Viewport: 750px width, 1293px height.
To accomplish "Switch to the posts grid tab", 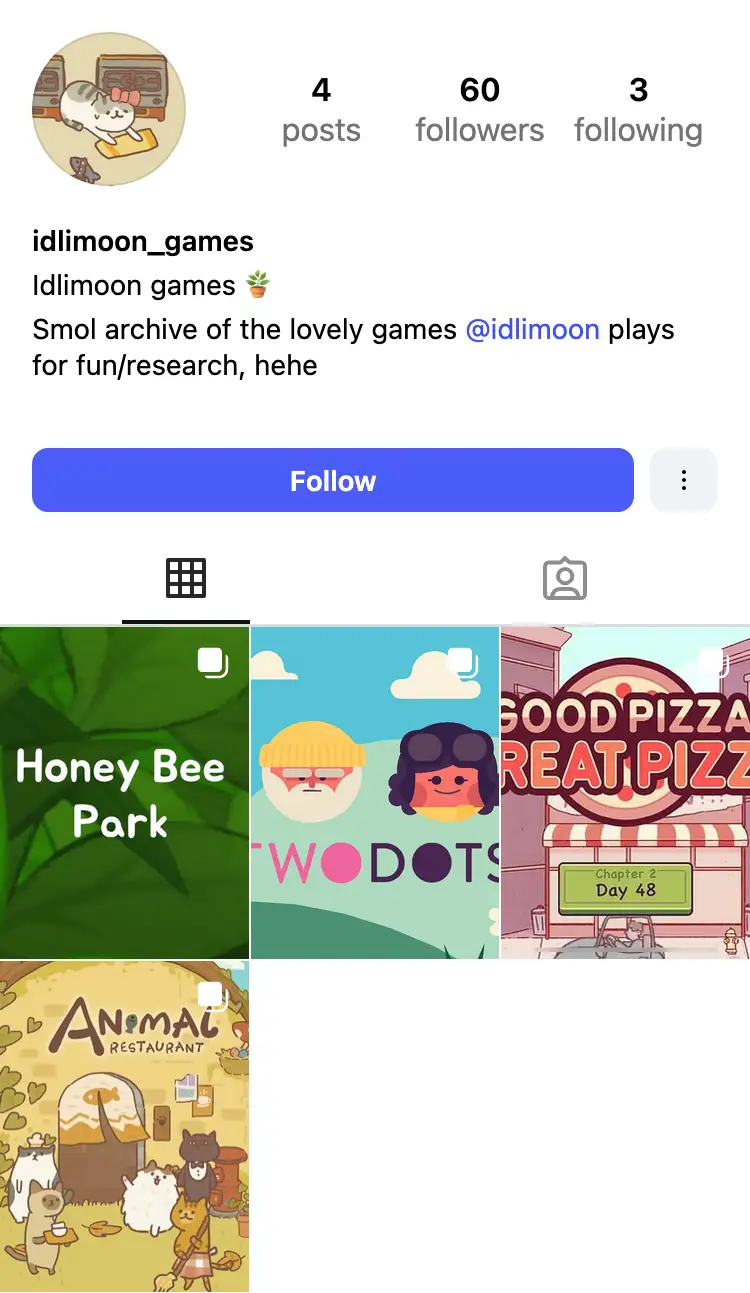I will (x=186, y=578).
